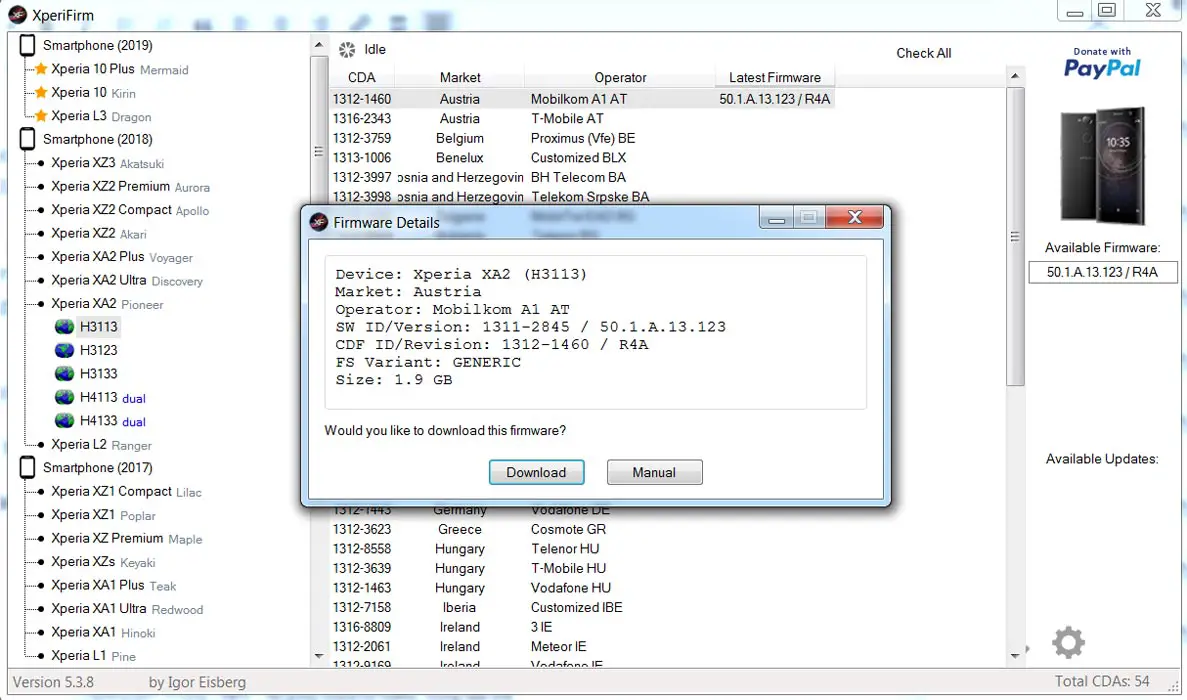The height and width of the screenshot is (700, 1187).
Task: Select the Proximus (Vfe) BE row
Action: 582,138
